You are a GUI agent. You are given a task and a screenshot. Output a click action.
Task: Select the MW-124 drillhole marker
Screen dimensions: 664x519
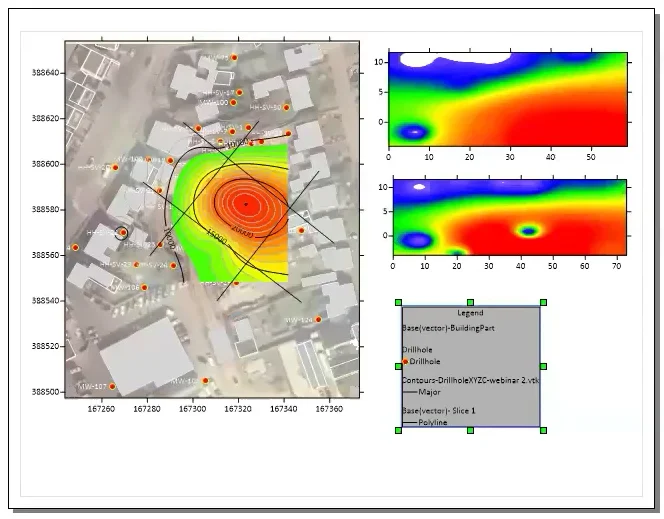[x=318, y=320]
